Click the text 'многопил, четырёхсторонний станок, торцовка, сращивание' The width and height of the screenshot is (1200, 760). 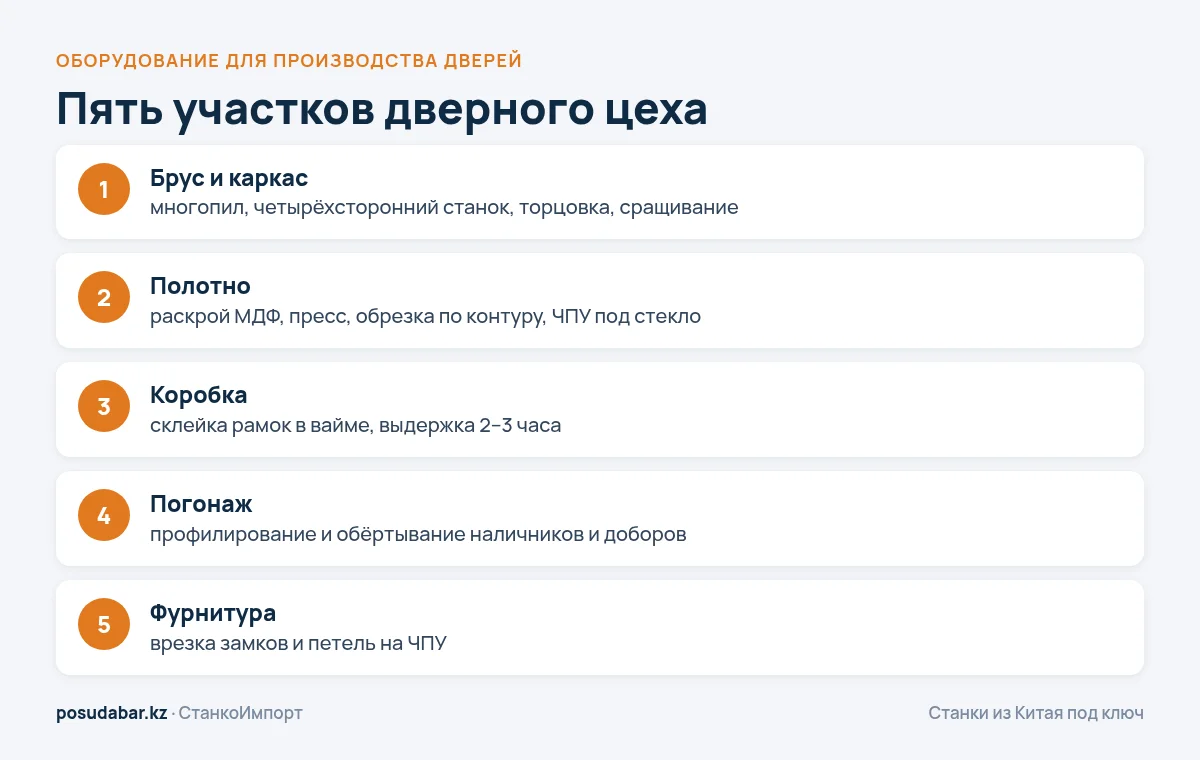[444, 208]
